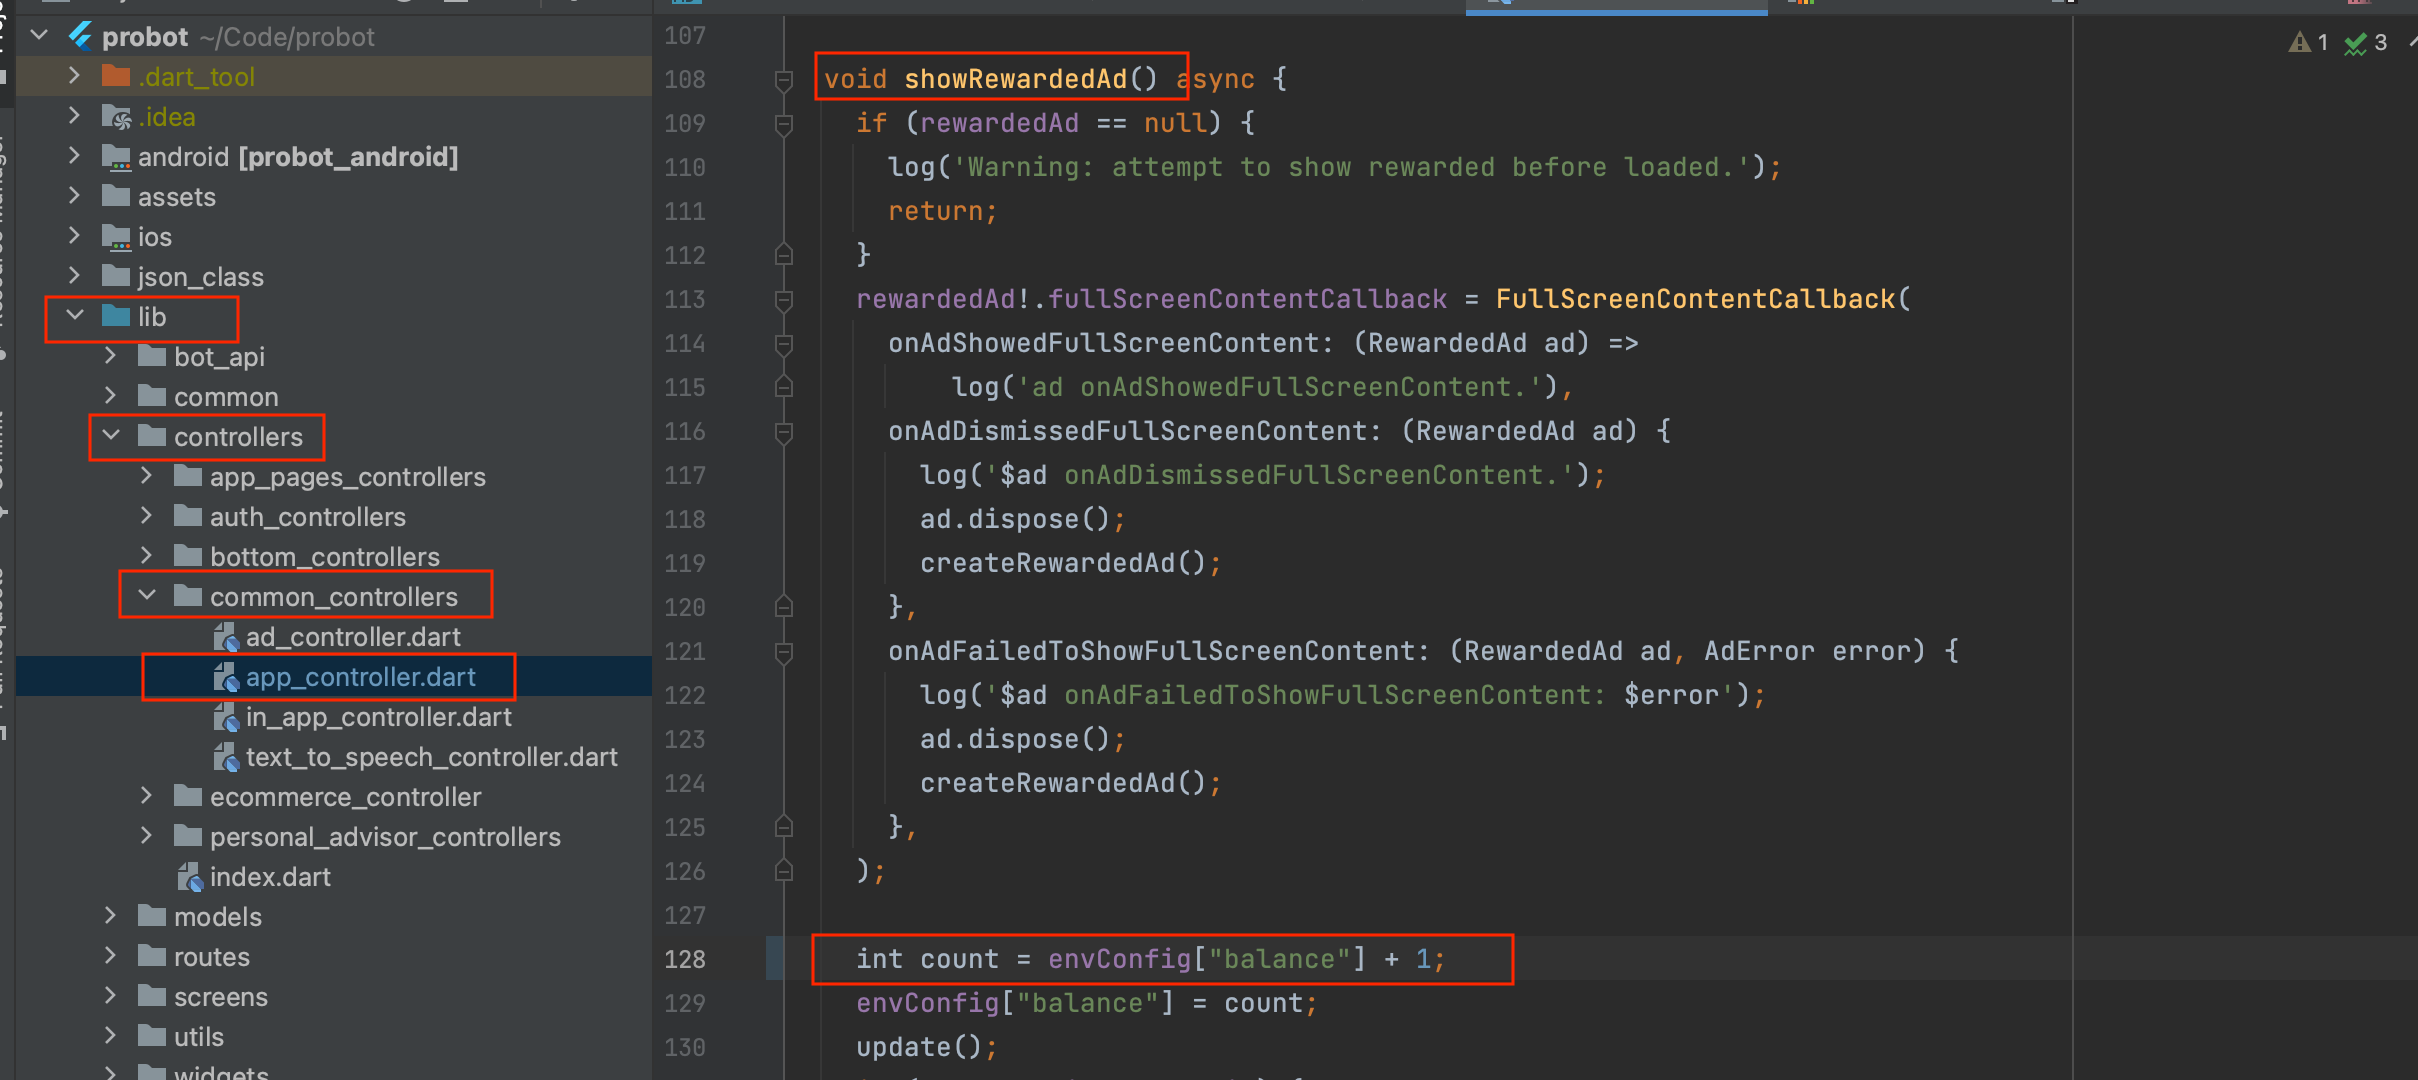Screen dimensions: 2418x1080
Task: Collapse the probot project root node
Action: 38,35
